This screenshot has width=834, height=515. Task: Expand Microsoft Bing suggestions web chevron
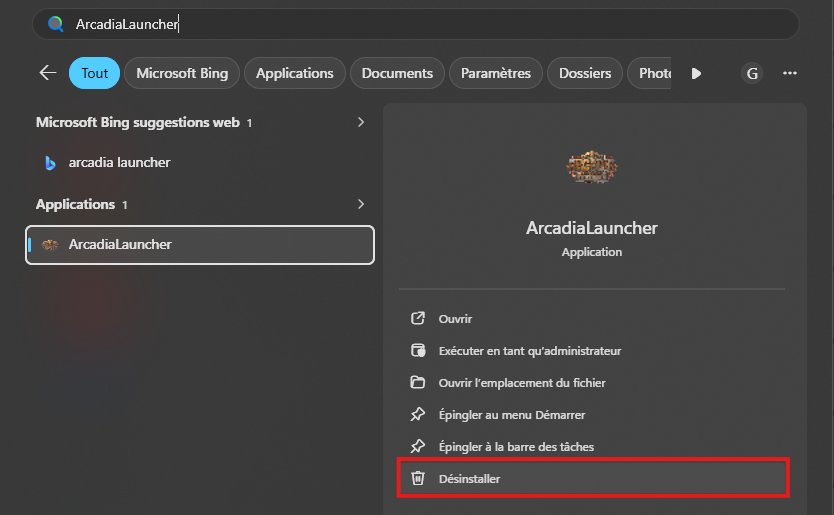[x=361, y=122]
